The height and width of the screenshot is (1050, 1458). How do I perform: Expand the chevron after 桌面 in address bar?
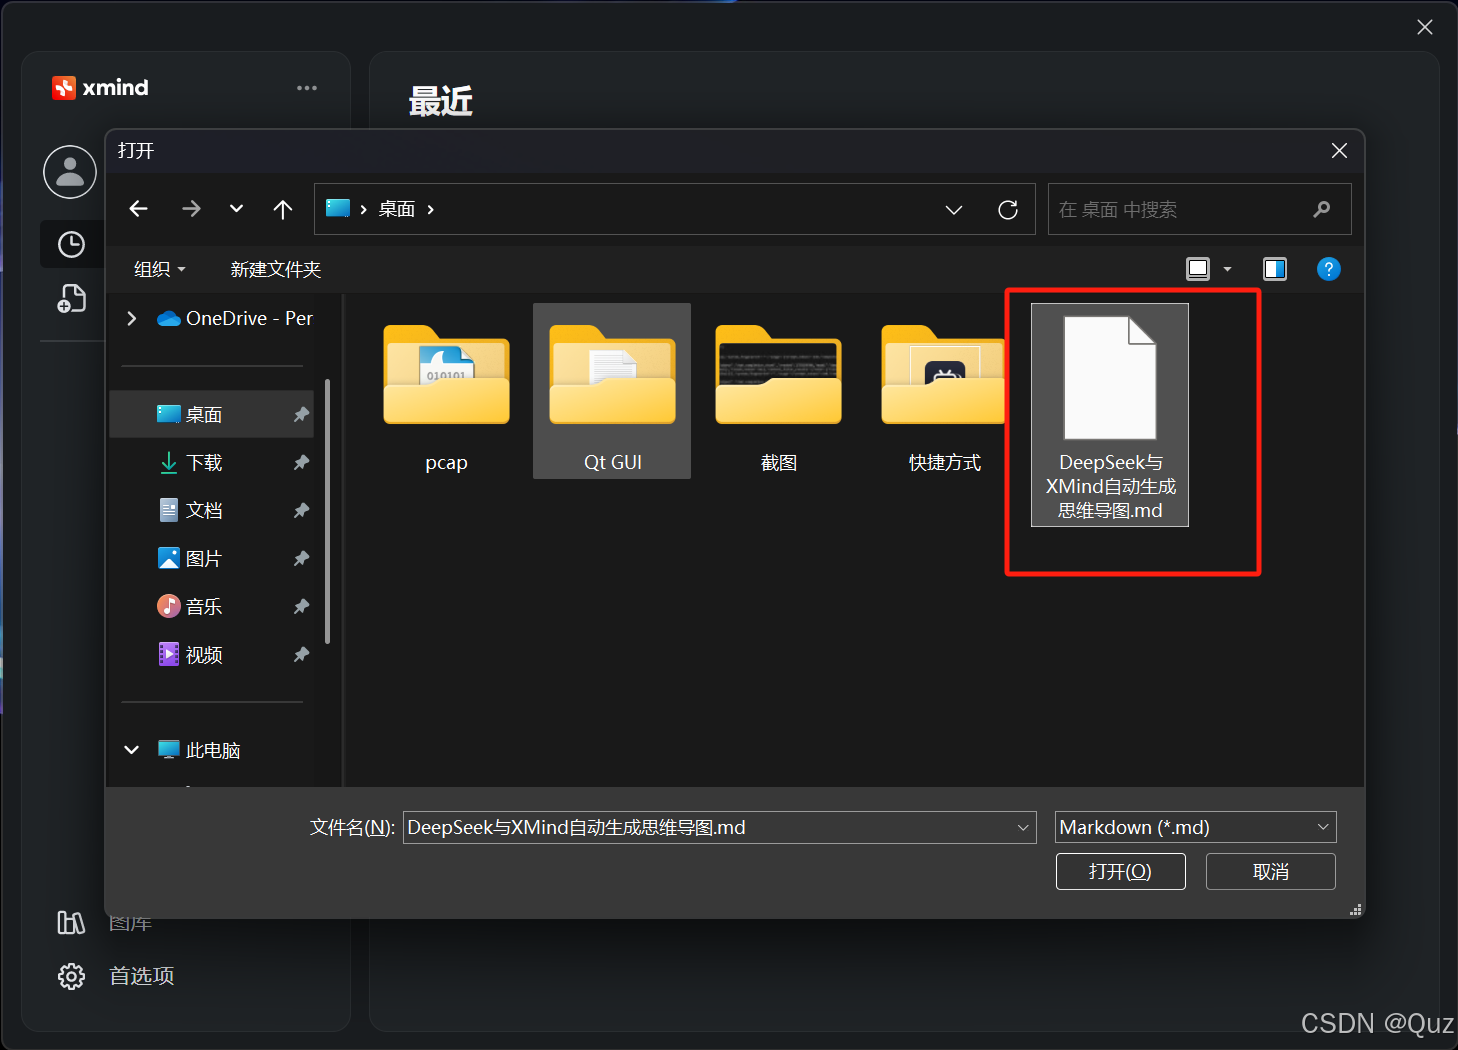[x=431, y=209]
